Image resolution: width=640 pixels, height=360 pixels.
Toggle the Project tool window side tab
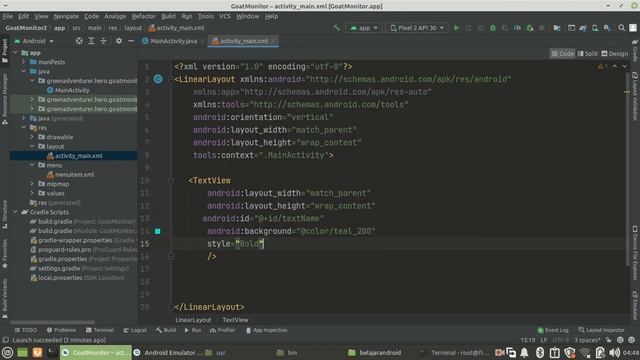pyautogui.click(x=4, y=51)
